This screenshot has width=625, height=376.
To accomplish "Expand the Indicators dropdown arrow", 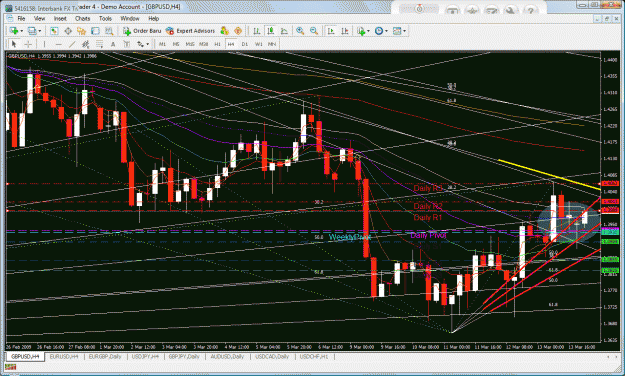I will pos(368,31).
